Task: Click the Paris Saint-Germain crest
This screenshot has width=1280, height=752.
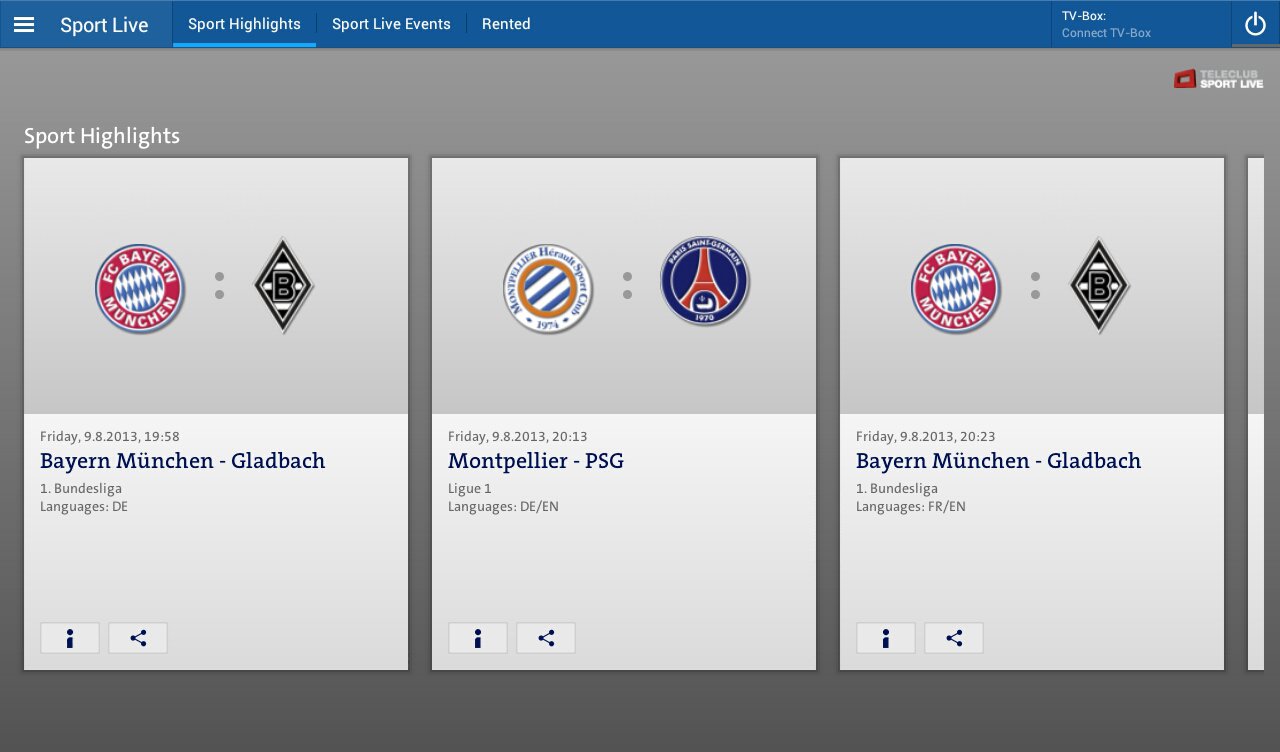Action: point(705,281)
